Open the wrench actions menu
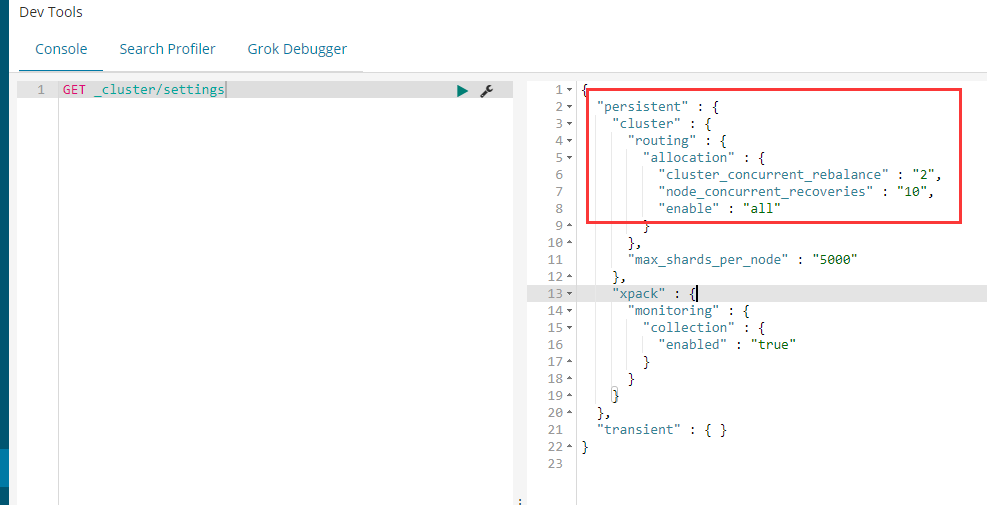Image resolution: width=987 pixels, height=505 pixels. point(487,91)
